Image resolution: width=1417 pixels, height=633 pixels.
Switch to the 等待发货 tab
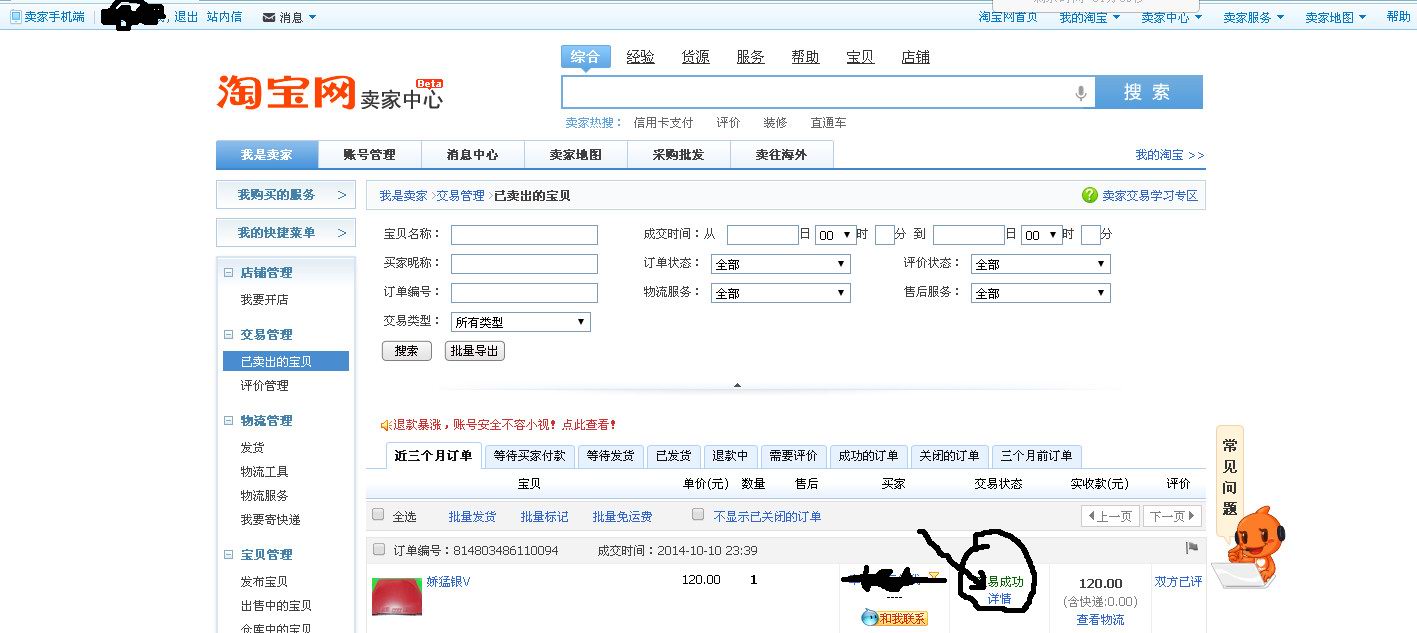610,456
